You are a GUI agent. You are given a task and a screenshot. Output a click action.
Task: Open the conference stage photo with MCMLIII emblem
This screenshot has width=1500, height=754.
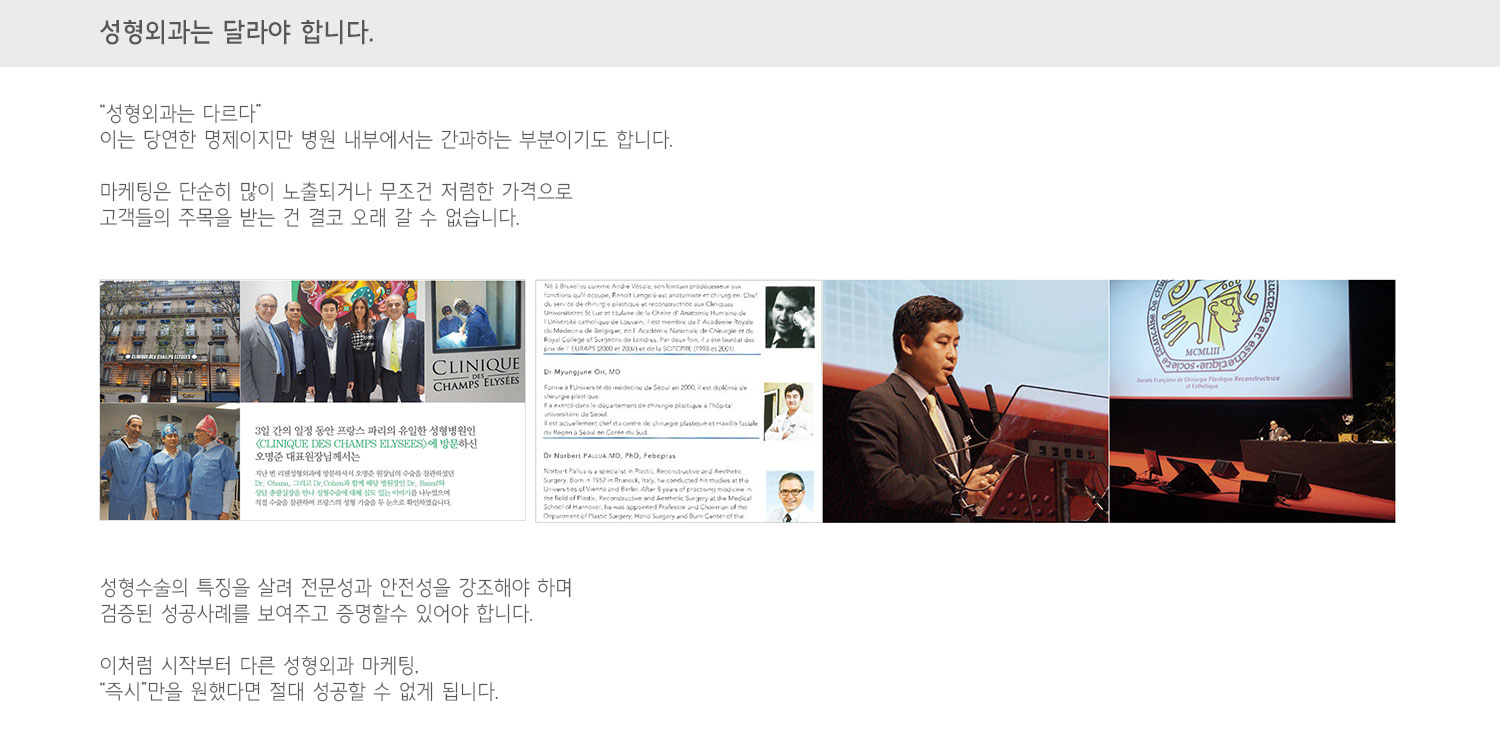point(1252,401)
